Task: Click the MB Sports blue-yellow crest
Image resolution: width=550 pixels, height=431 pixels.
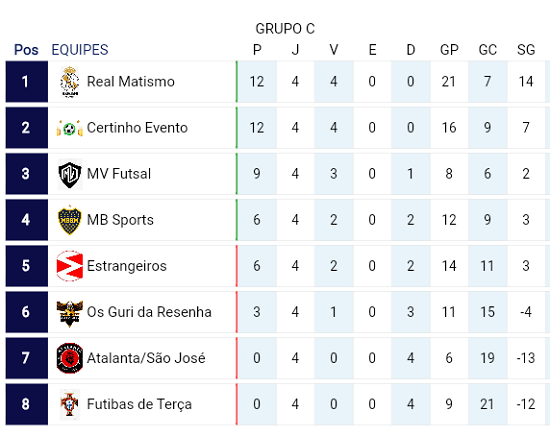Action: [x=70, y=220]
